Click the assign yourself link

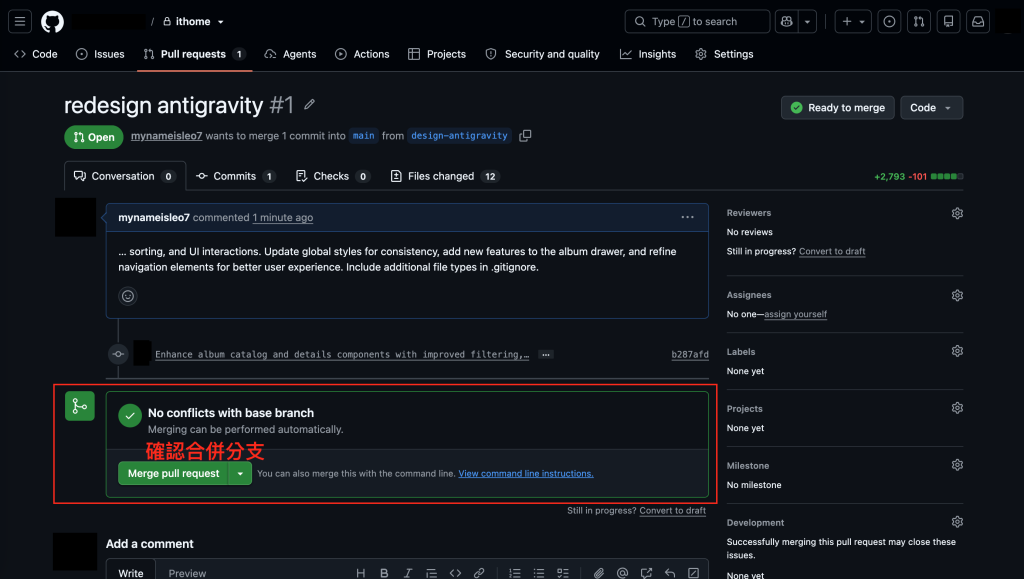coord(795,314)
